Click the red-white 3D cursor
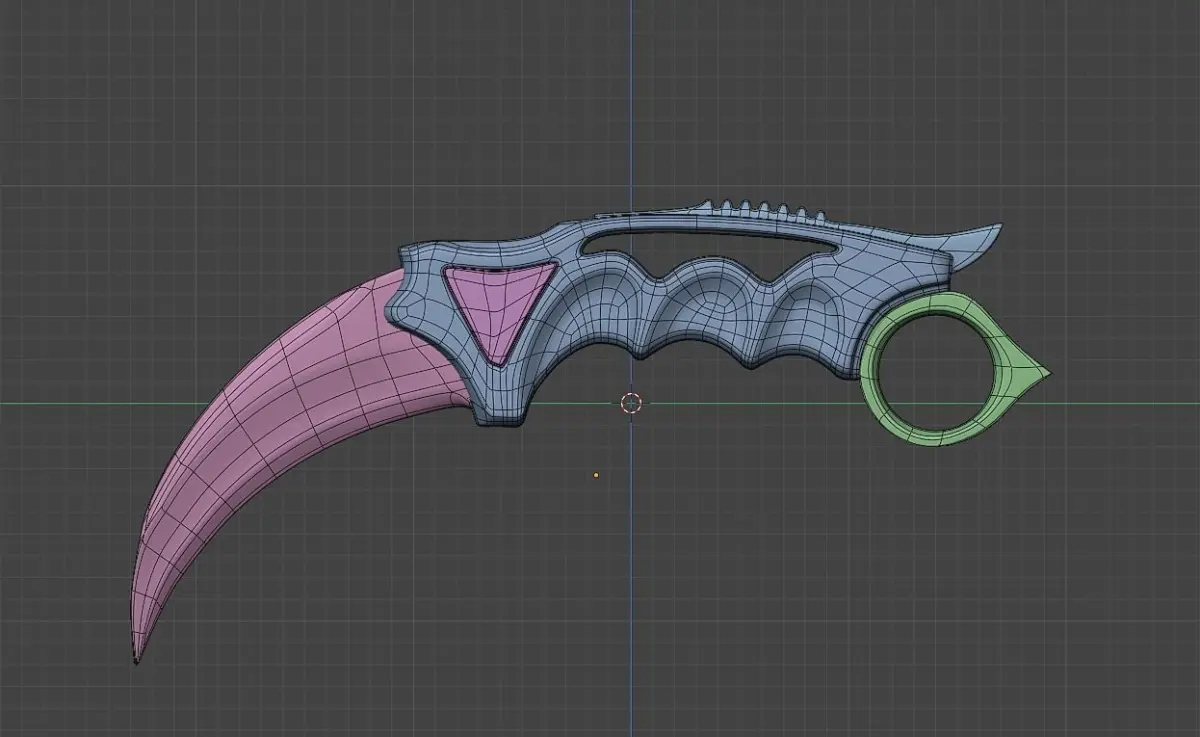Screen dimensions: 1200x737 point(631,403)
